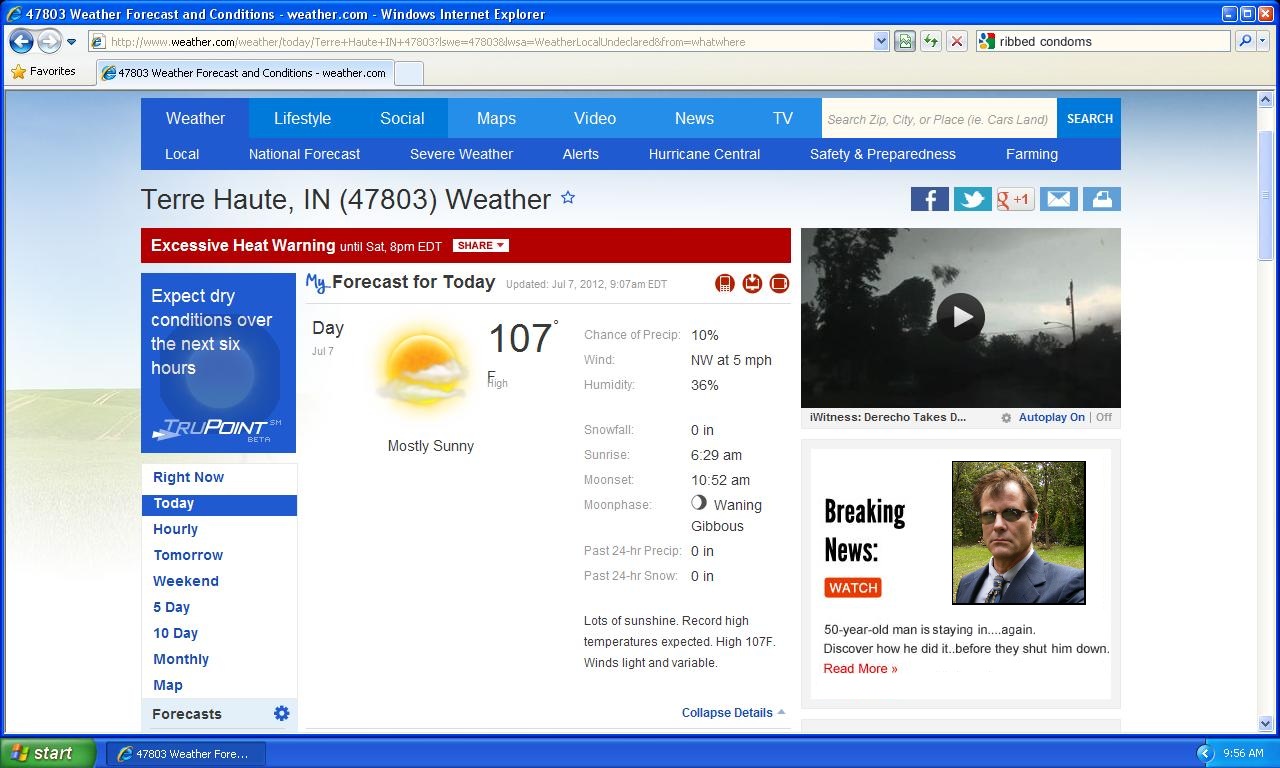The image size is (1280, 768).
Task: Open the Lifestyle navigation tab
Action: click(302, 118)
